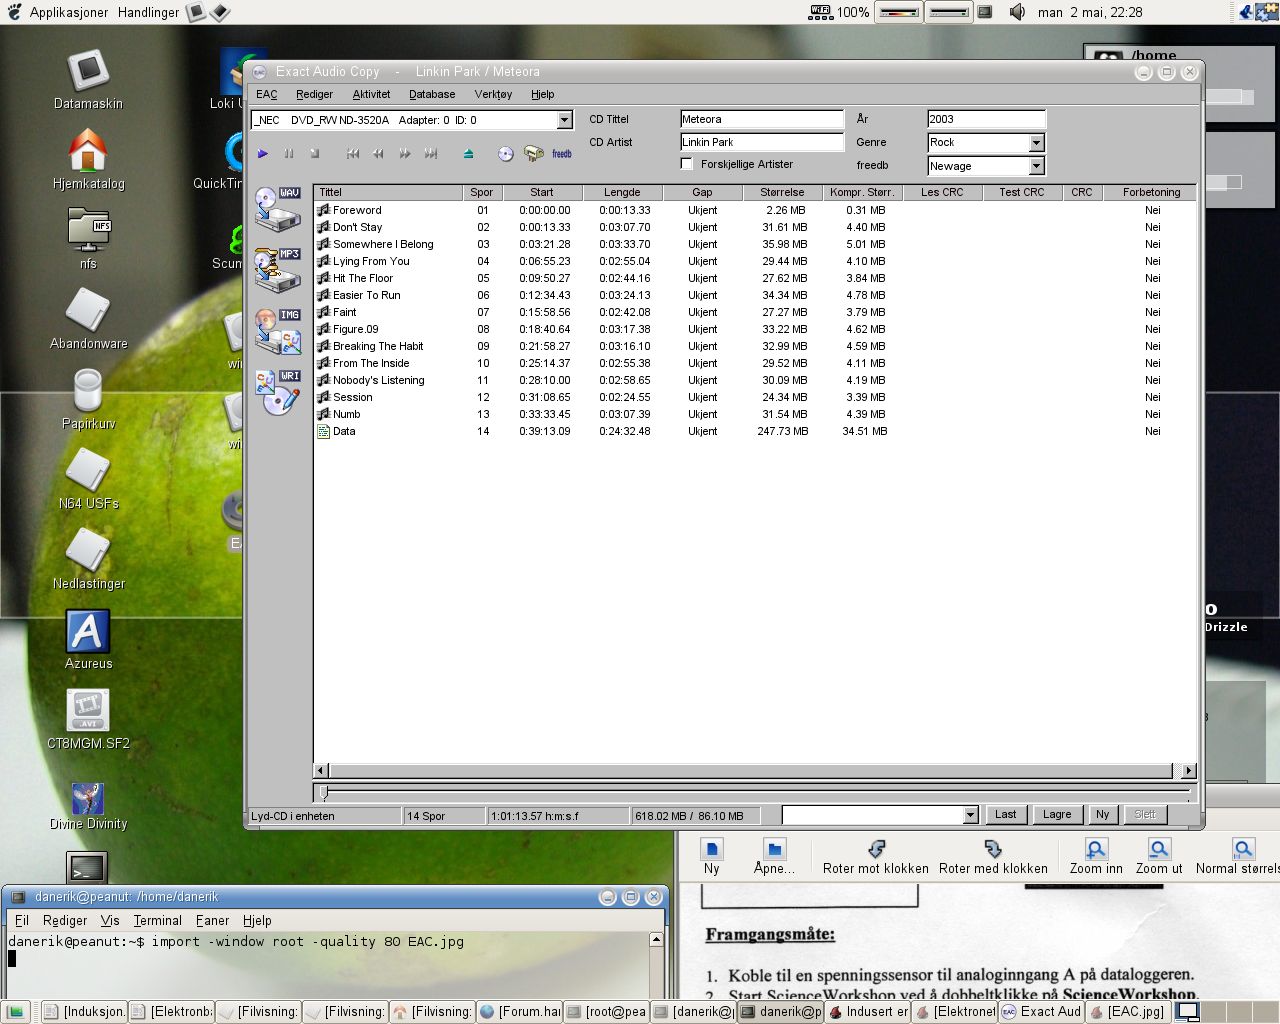Screen dimensions: 1280x1024
Task: Open the Verktøy menu
Action: point(493,94)
